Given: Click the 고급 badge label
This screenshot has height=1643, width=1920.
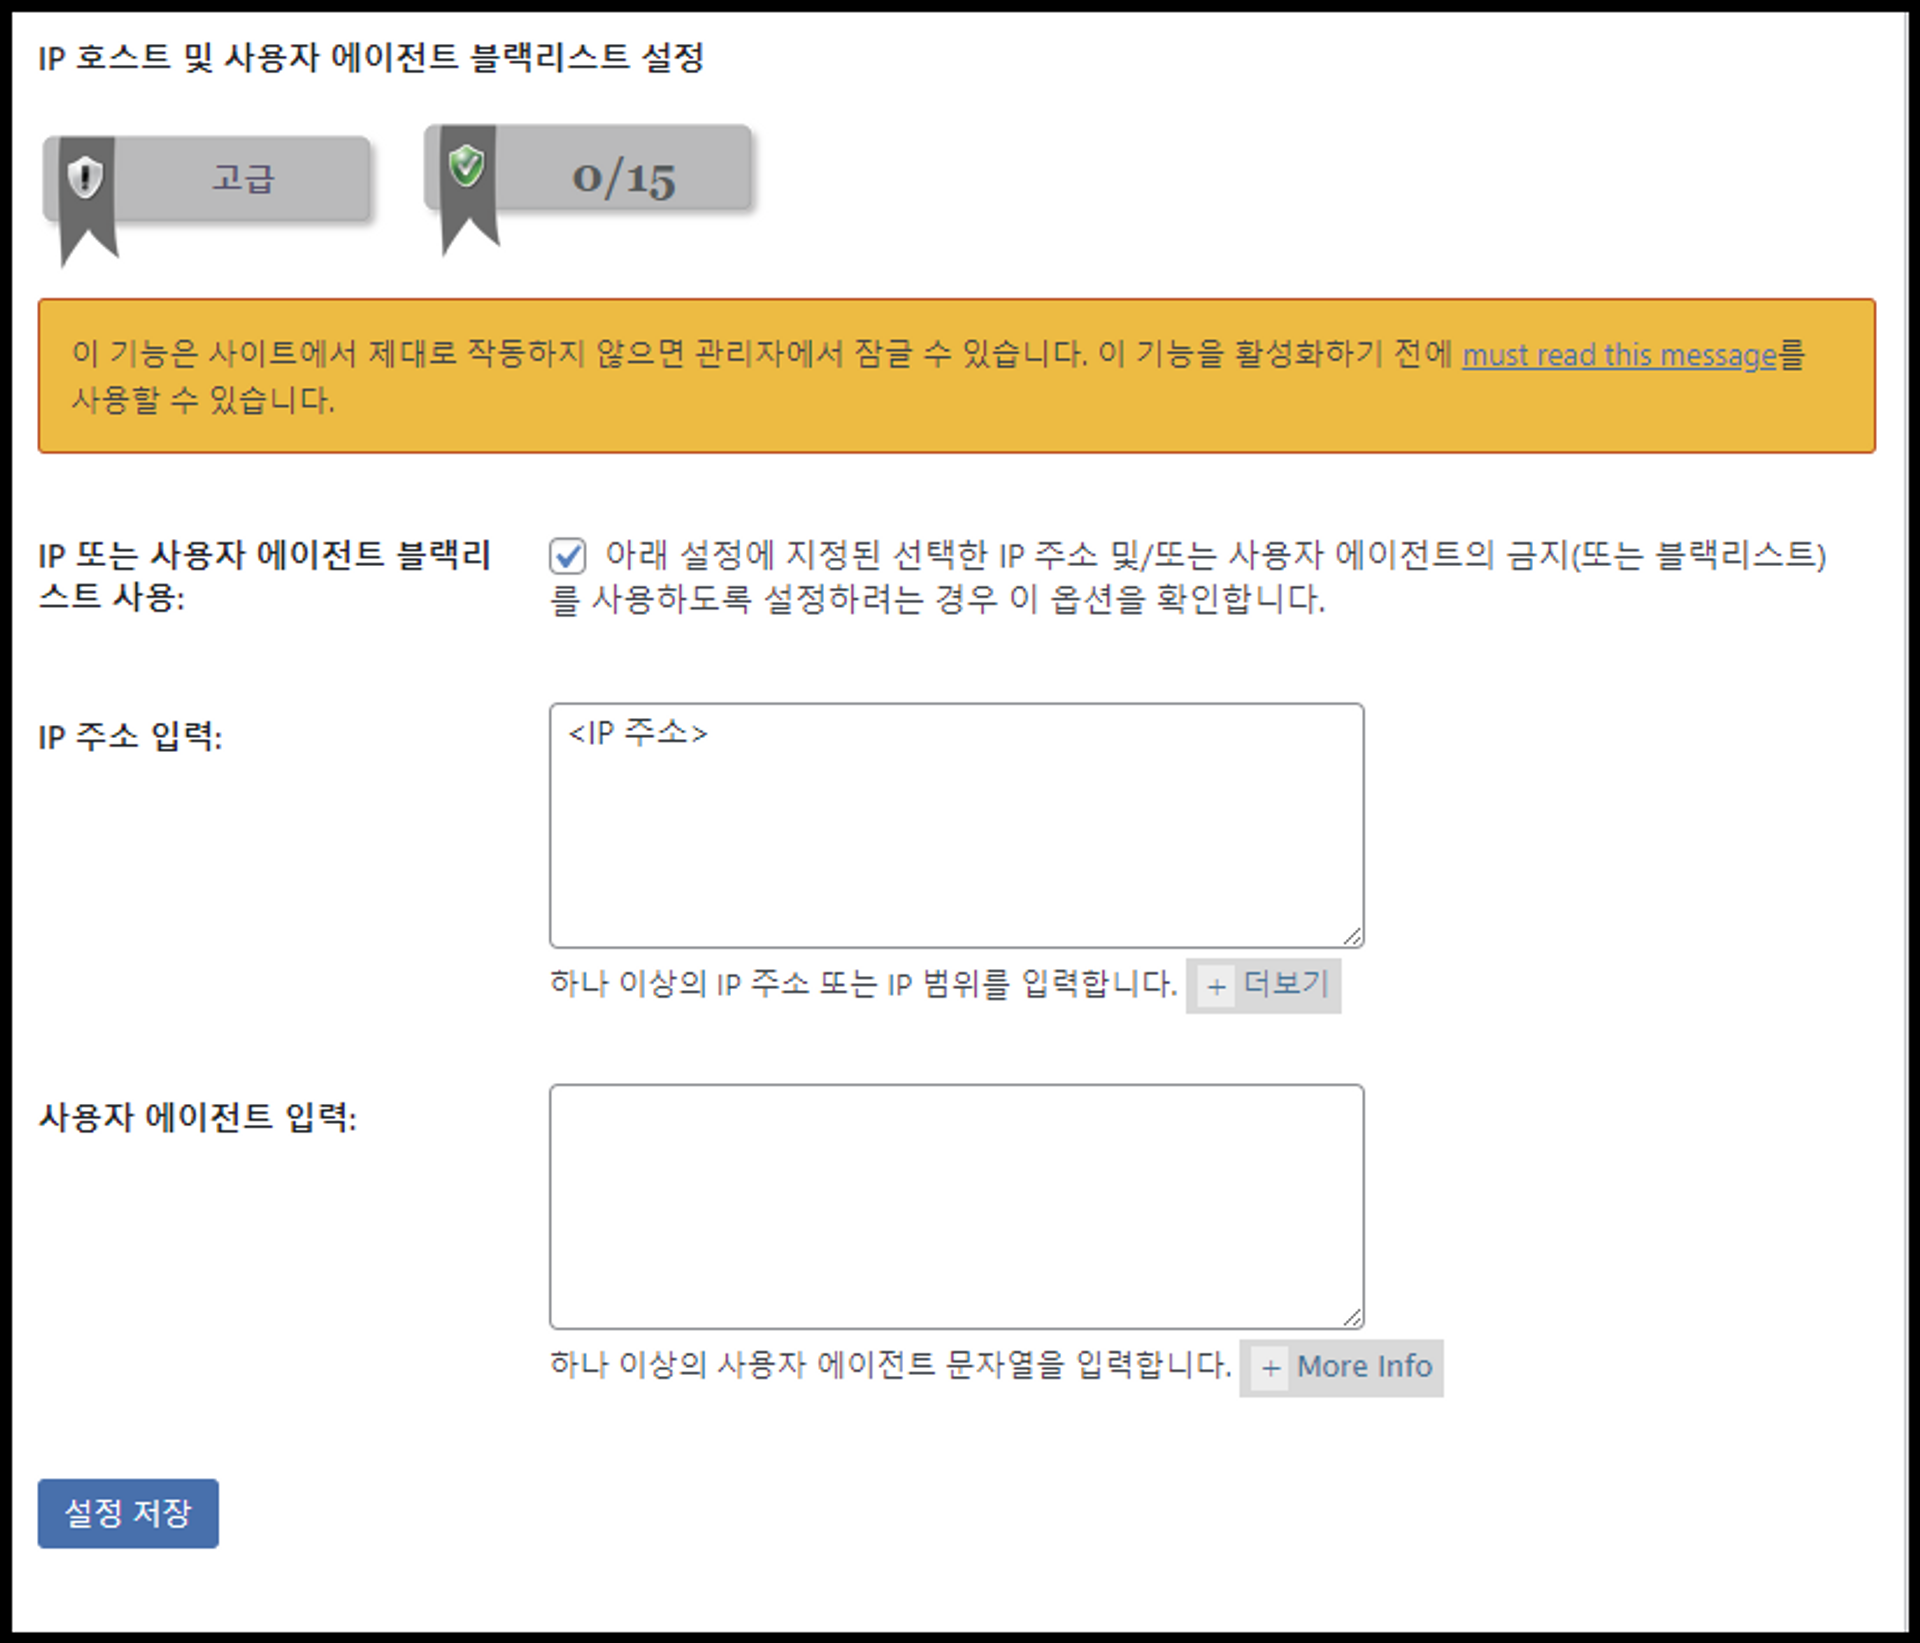Looking at the screenshot, I should [243, 178].
